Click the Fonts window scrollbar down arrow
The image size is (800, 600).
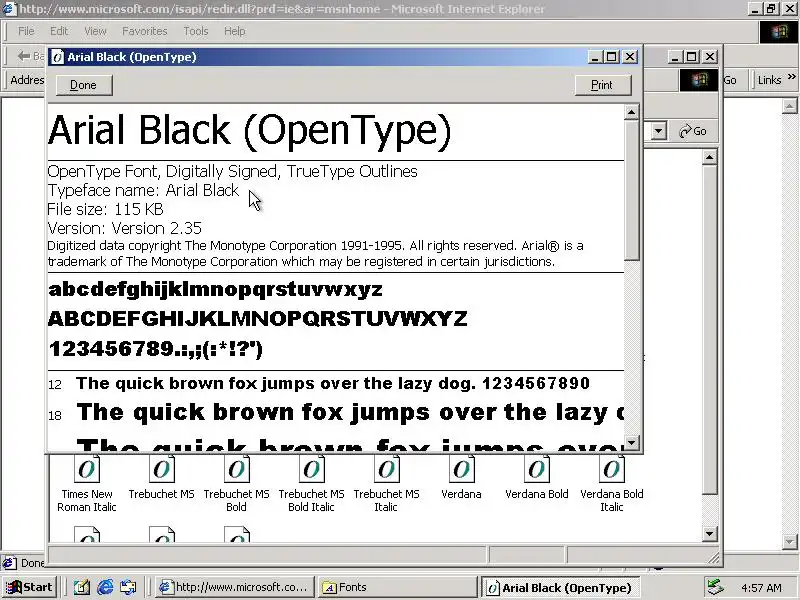(709, 534)
